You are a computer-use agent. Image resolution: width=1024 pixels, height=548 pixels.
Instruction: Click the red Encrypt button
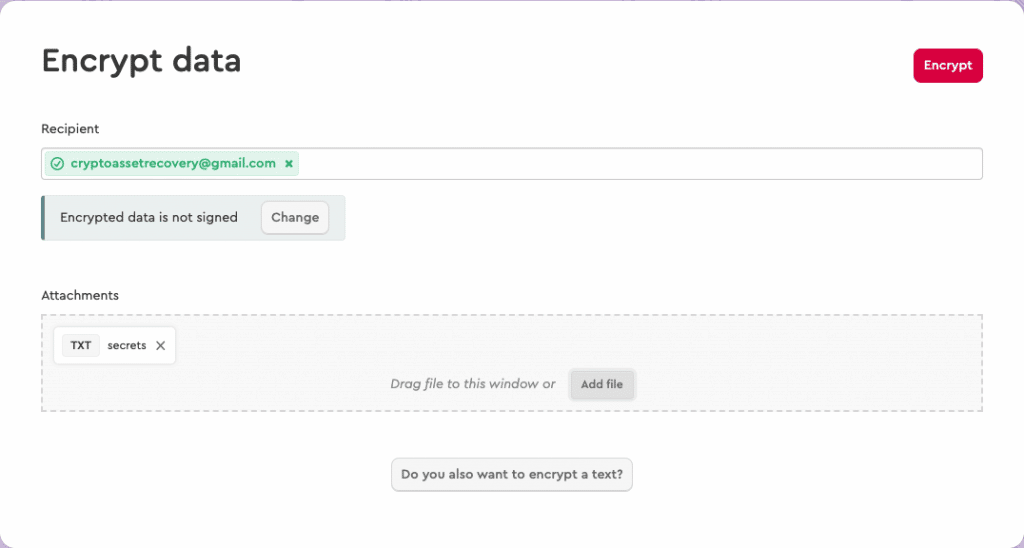pos(947,65)
